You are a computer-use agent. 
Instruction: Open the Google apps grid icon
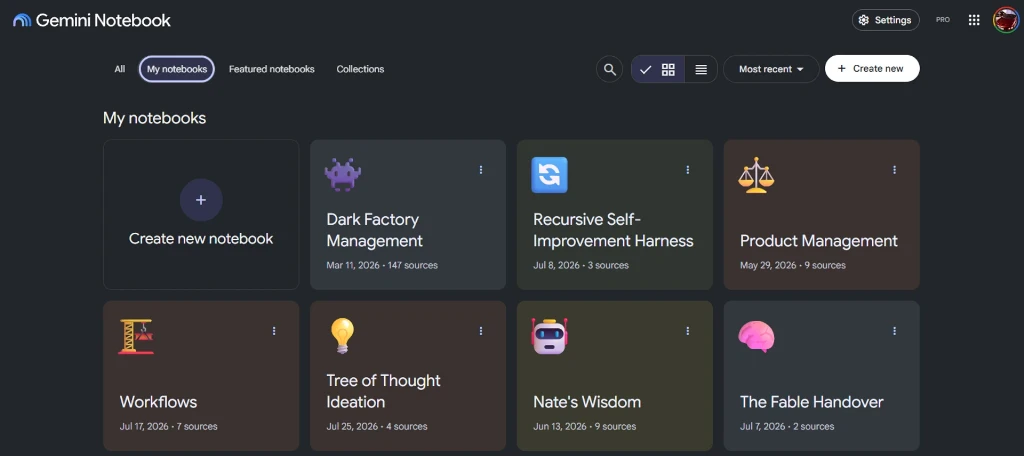[974, 20]
